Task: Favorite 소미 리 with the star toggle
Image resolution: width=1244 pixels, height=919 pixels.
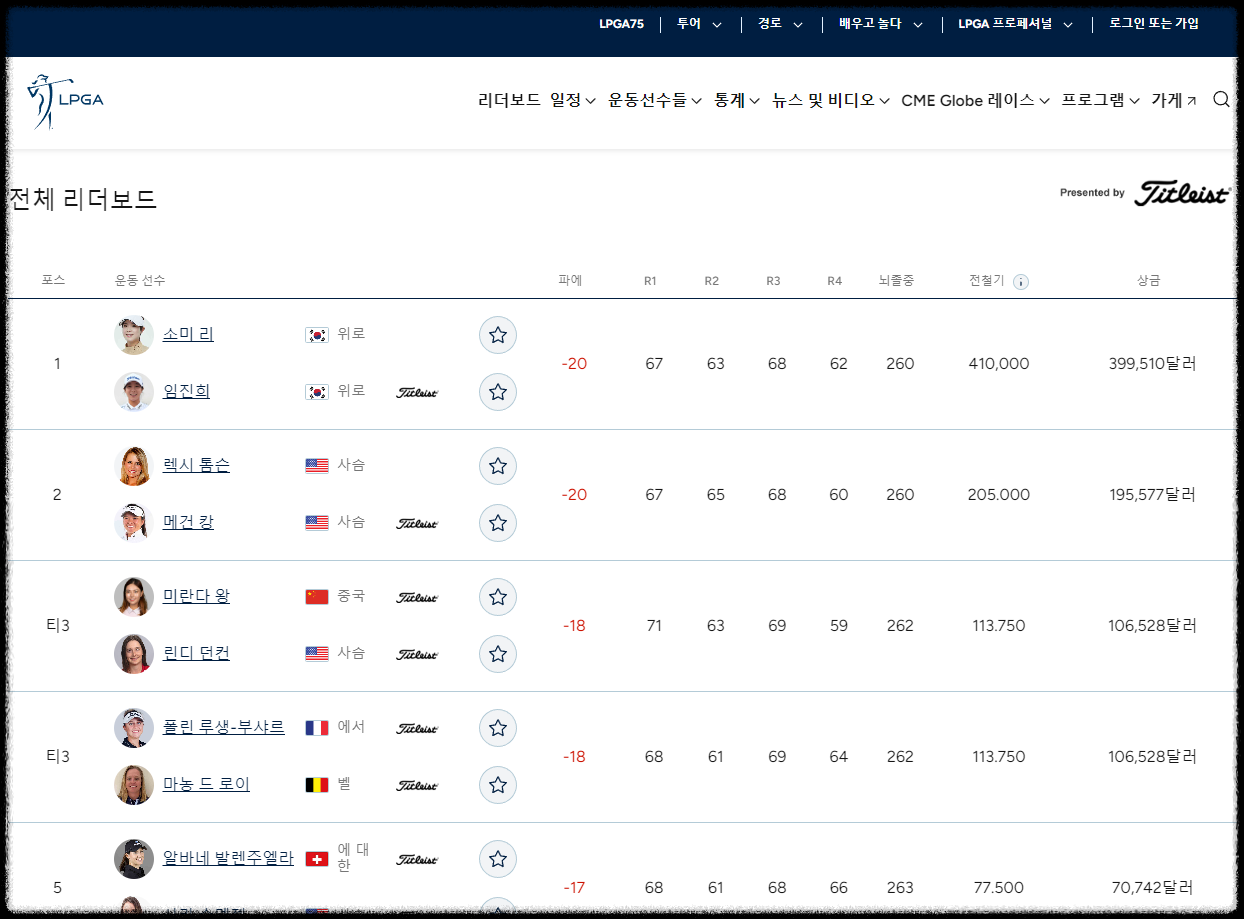Action: (x=497, y=335)
